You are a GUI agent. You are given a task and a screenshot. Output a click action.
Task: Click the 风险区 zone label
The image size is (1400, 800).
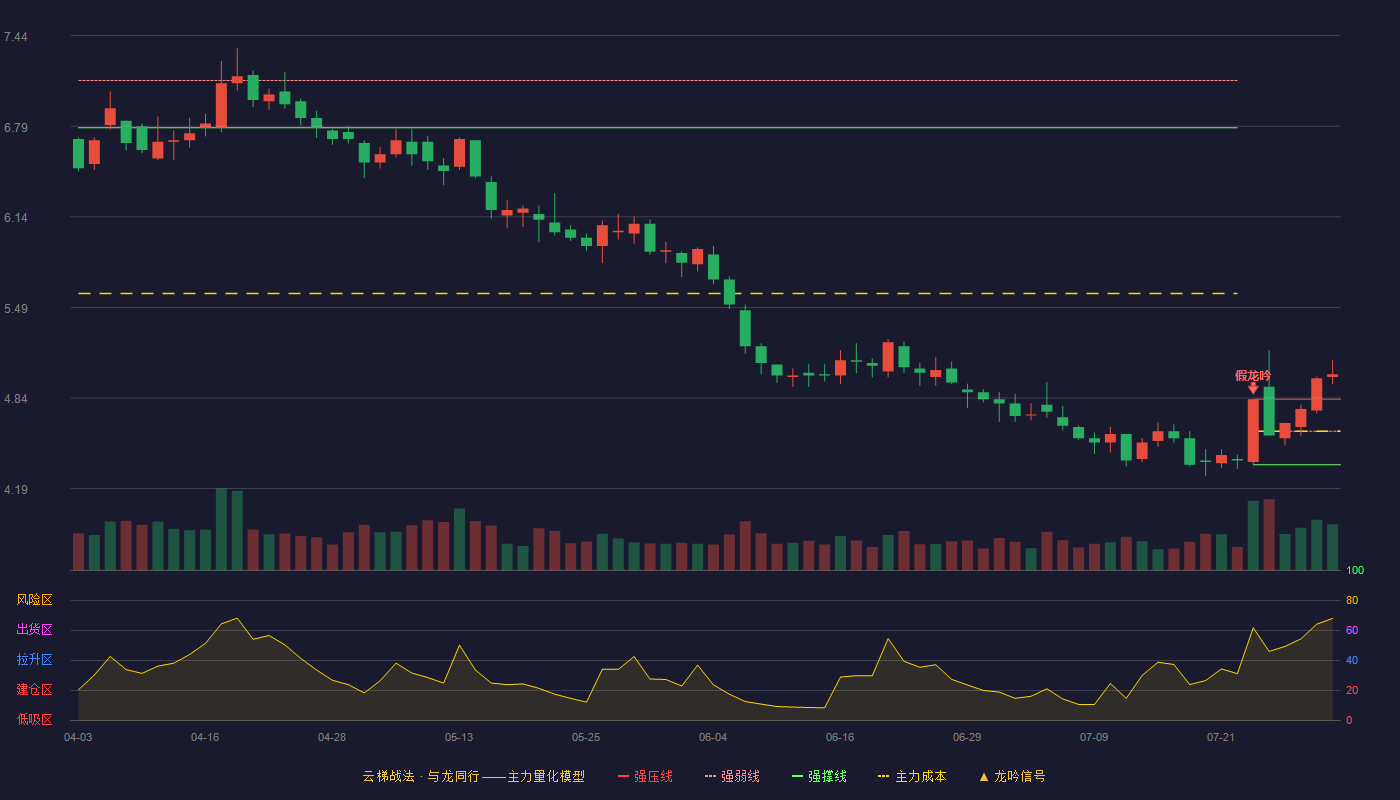(34, 600)
